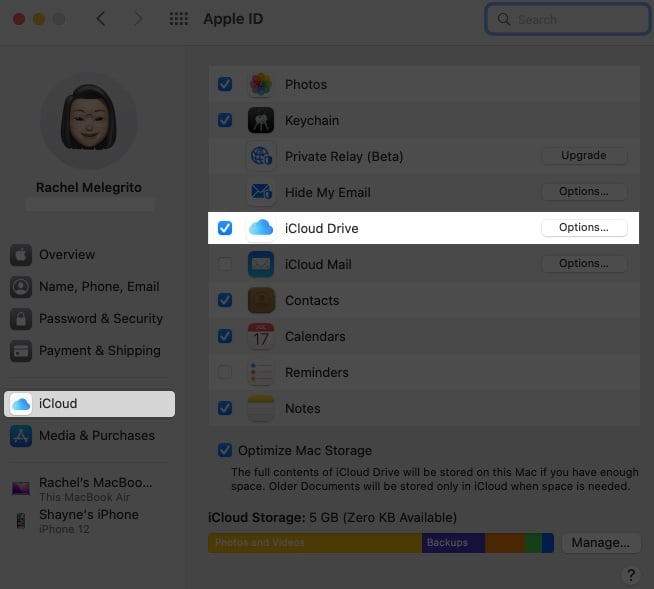This screenshot has width=654, height=589.
Task: Open Options for iCloud Drive
Action: coord(584,228)
